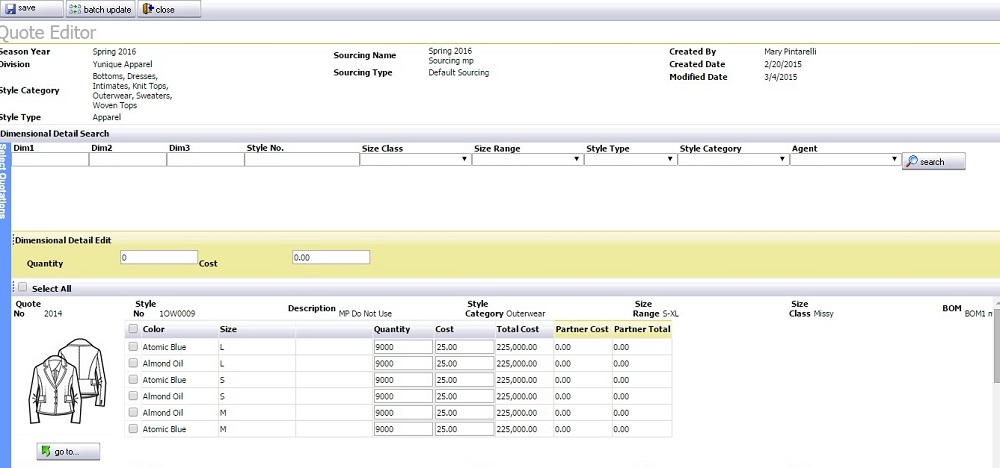Click style number 1OW0009

177,314
